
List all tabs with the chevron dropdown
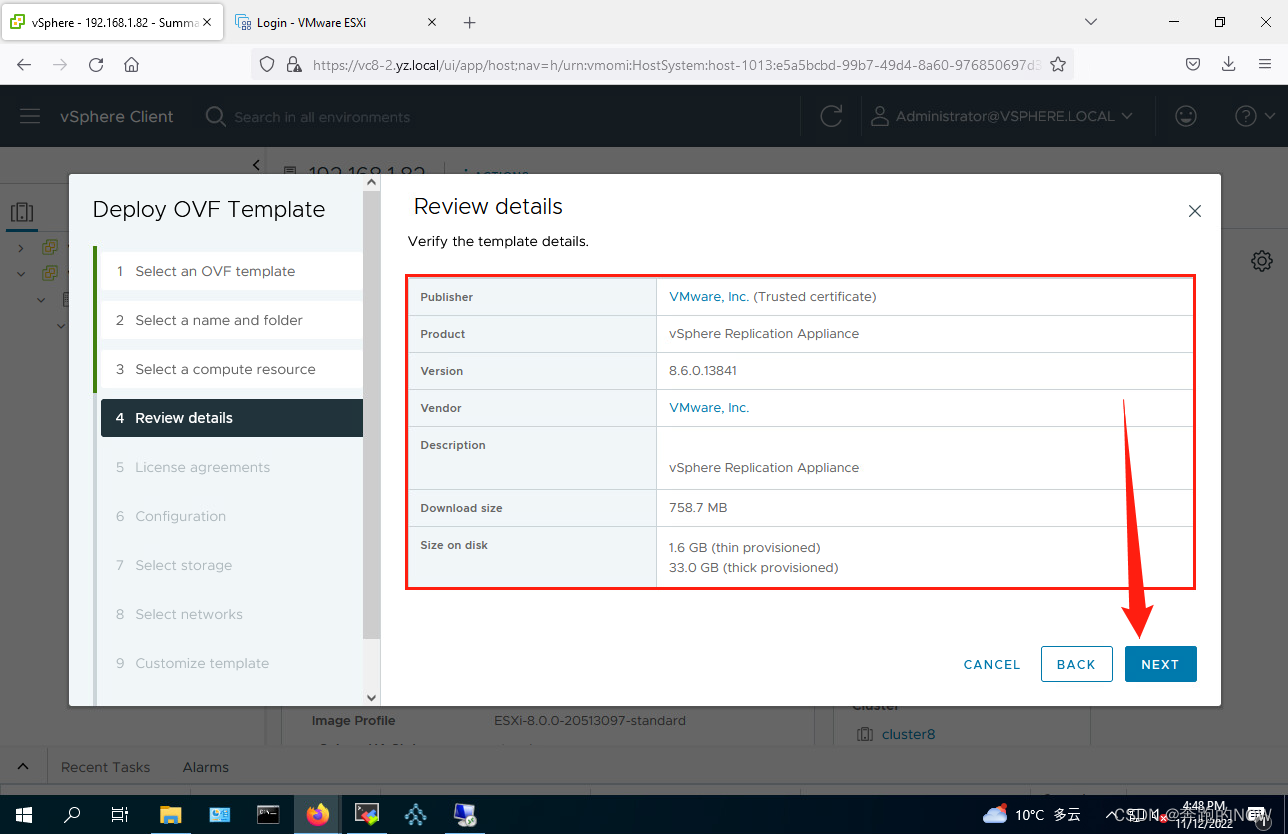(1091, 22)
